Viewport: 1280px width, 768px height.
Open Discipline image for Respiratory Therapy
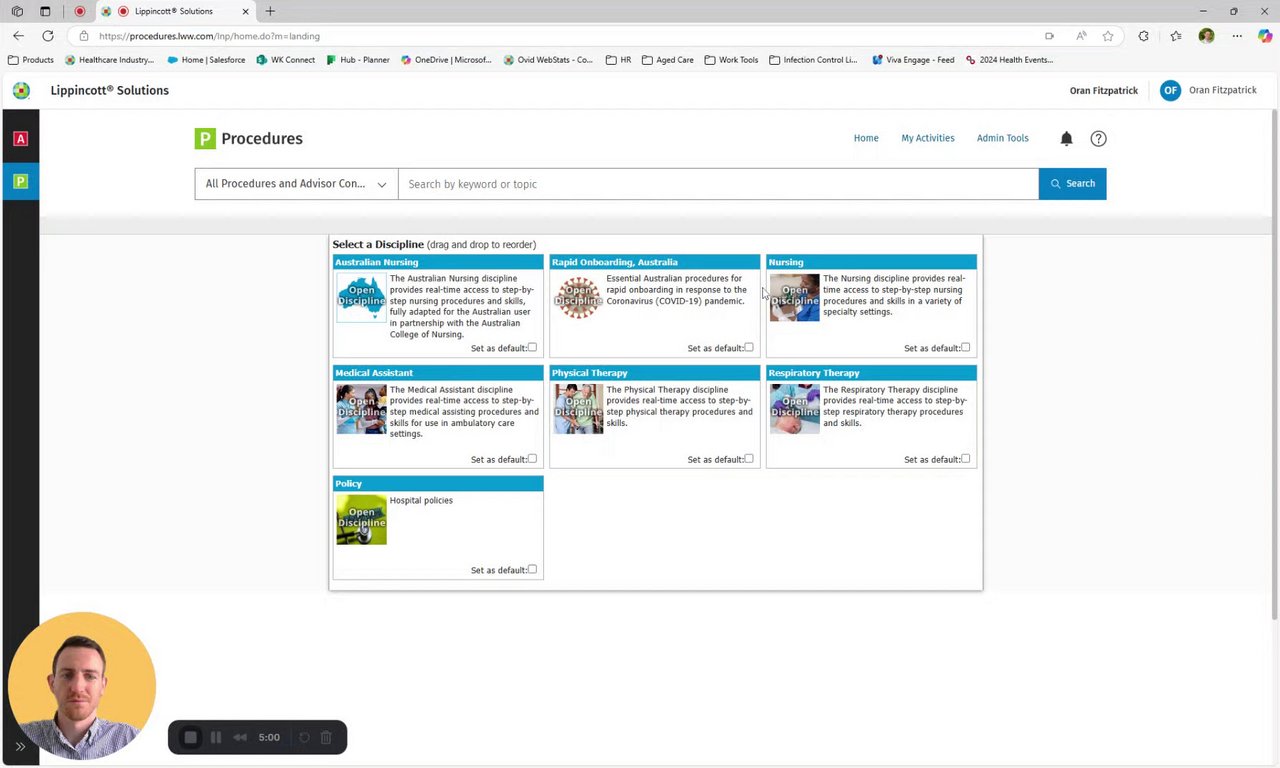(794, 408)
